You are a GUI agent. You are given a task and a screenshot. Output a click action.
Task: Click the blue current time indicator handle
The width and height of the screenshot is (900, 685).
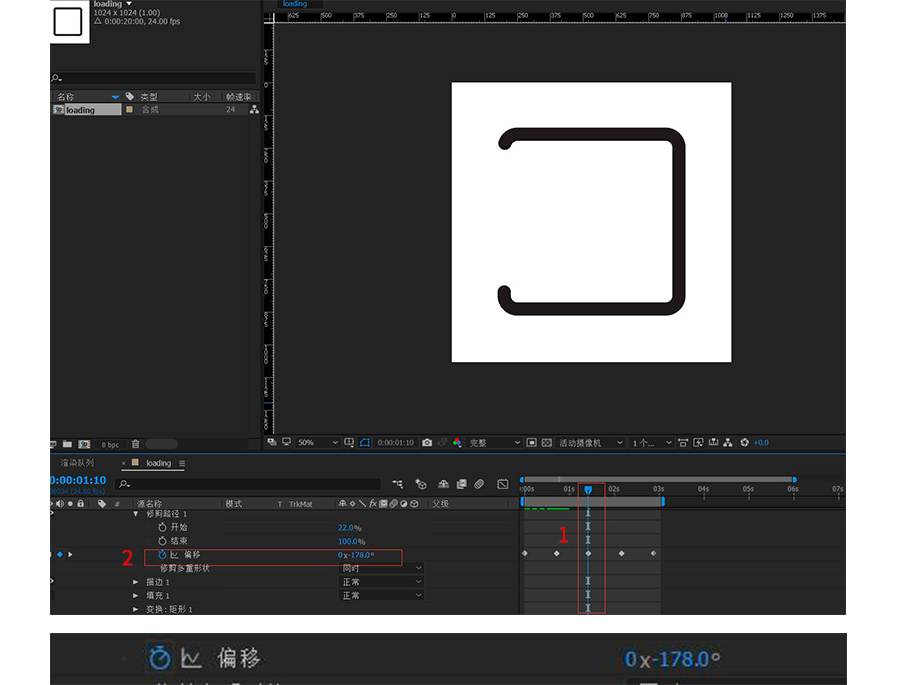(588, 489)
